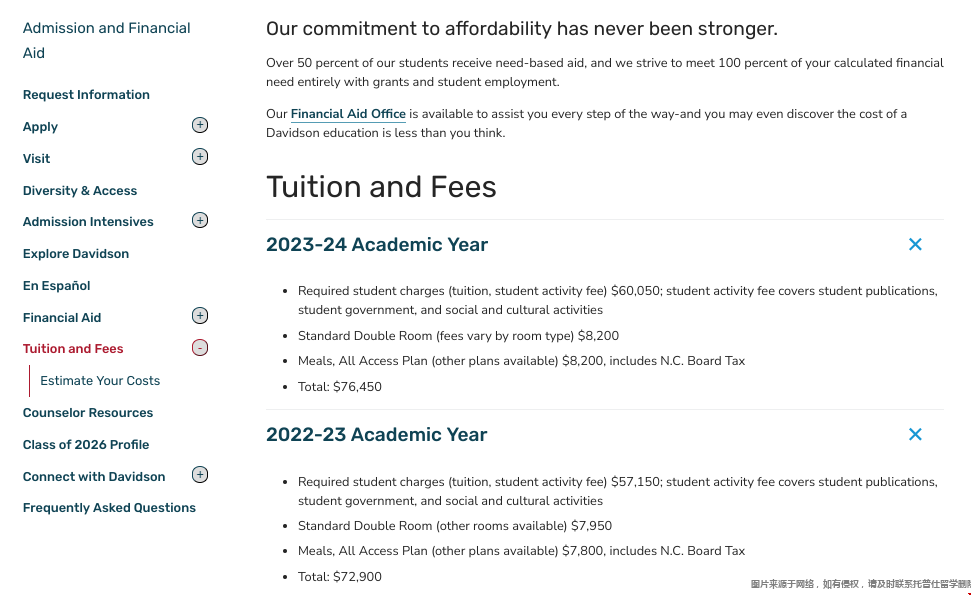Image resolution: width=971 pixels, height=595 pixels.
Task: Close the 2022-23 Academic Year section
Action: (915, 435)
